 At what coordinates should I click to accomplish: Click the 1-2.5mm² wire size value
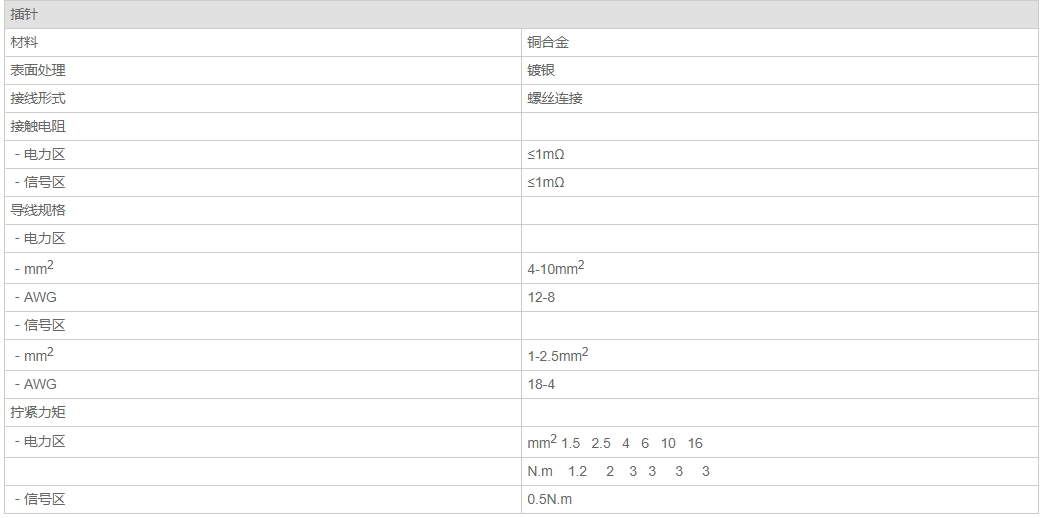[x=557, y=356]
